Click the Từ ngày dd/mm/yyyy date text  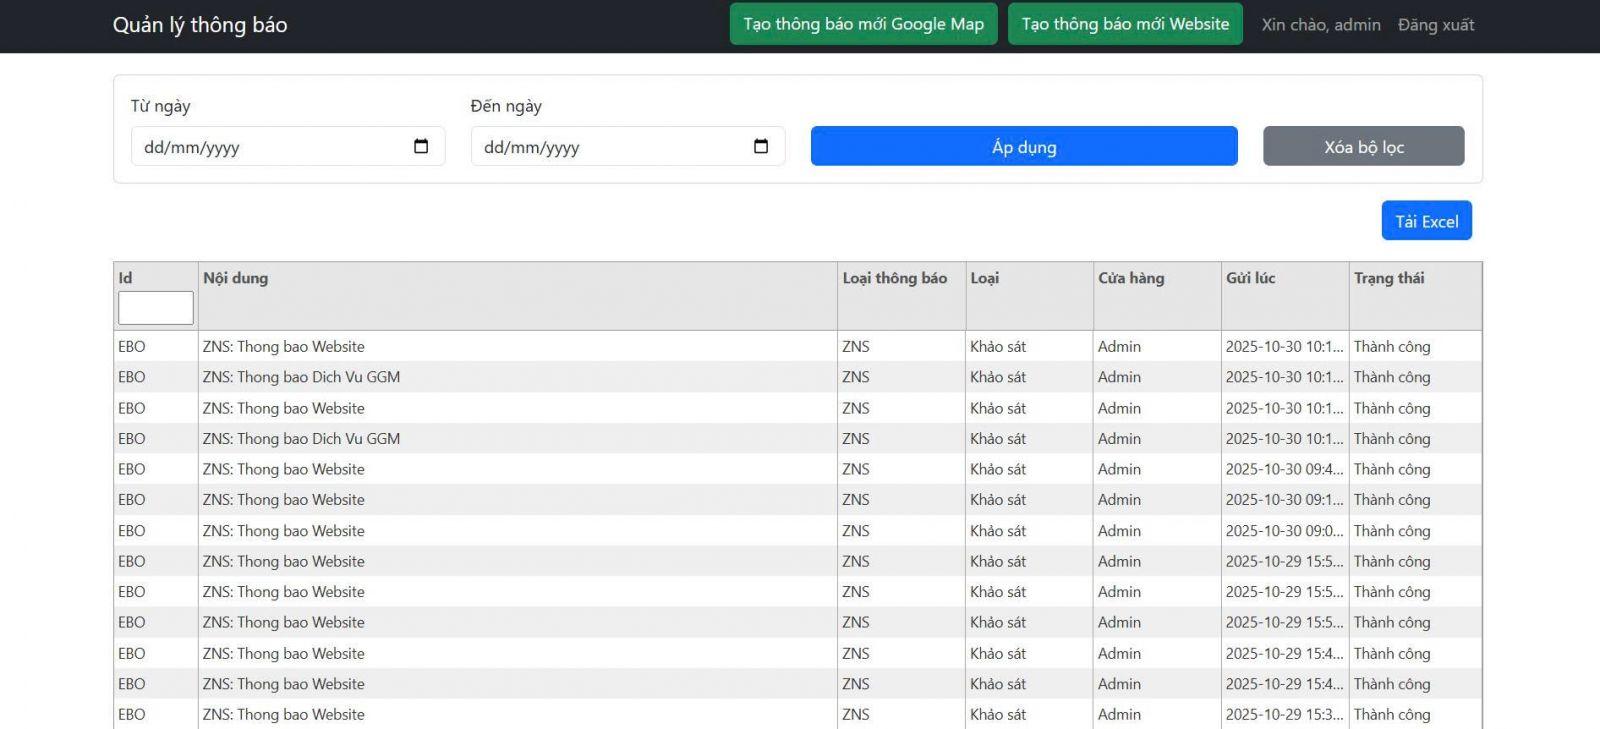192,148
